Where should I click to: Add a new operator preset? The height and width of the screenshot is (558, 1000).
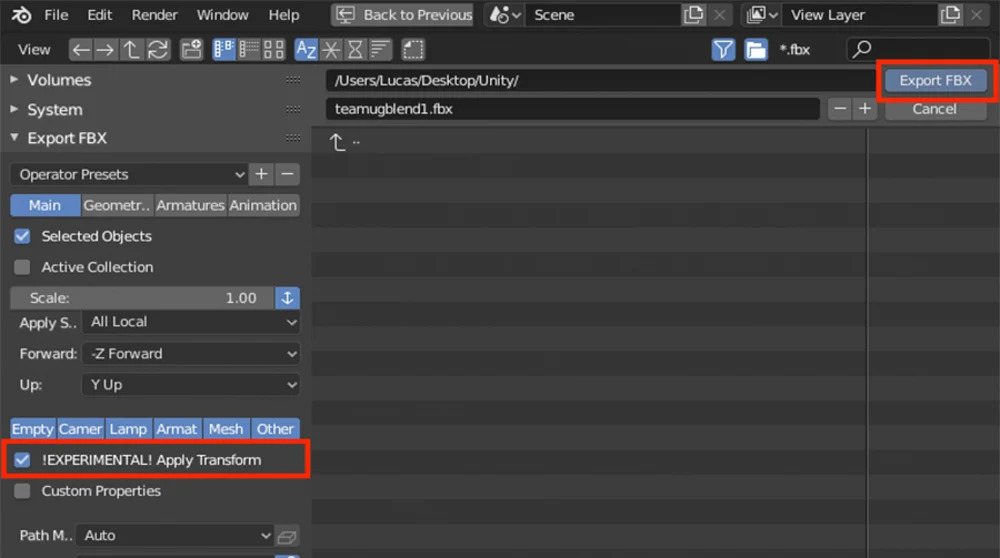(261, 174)
